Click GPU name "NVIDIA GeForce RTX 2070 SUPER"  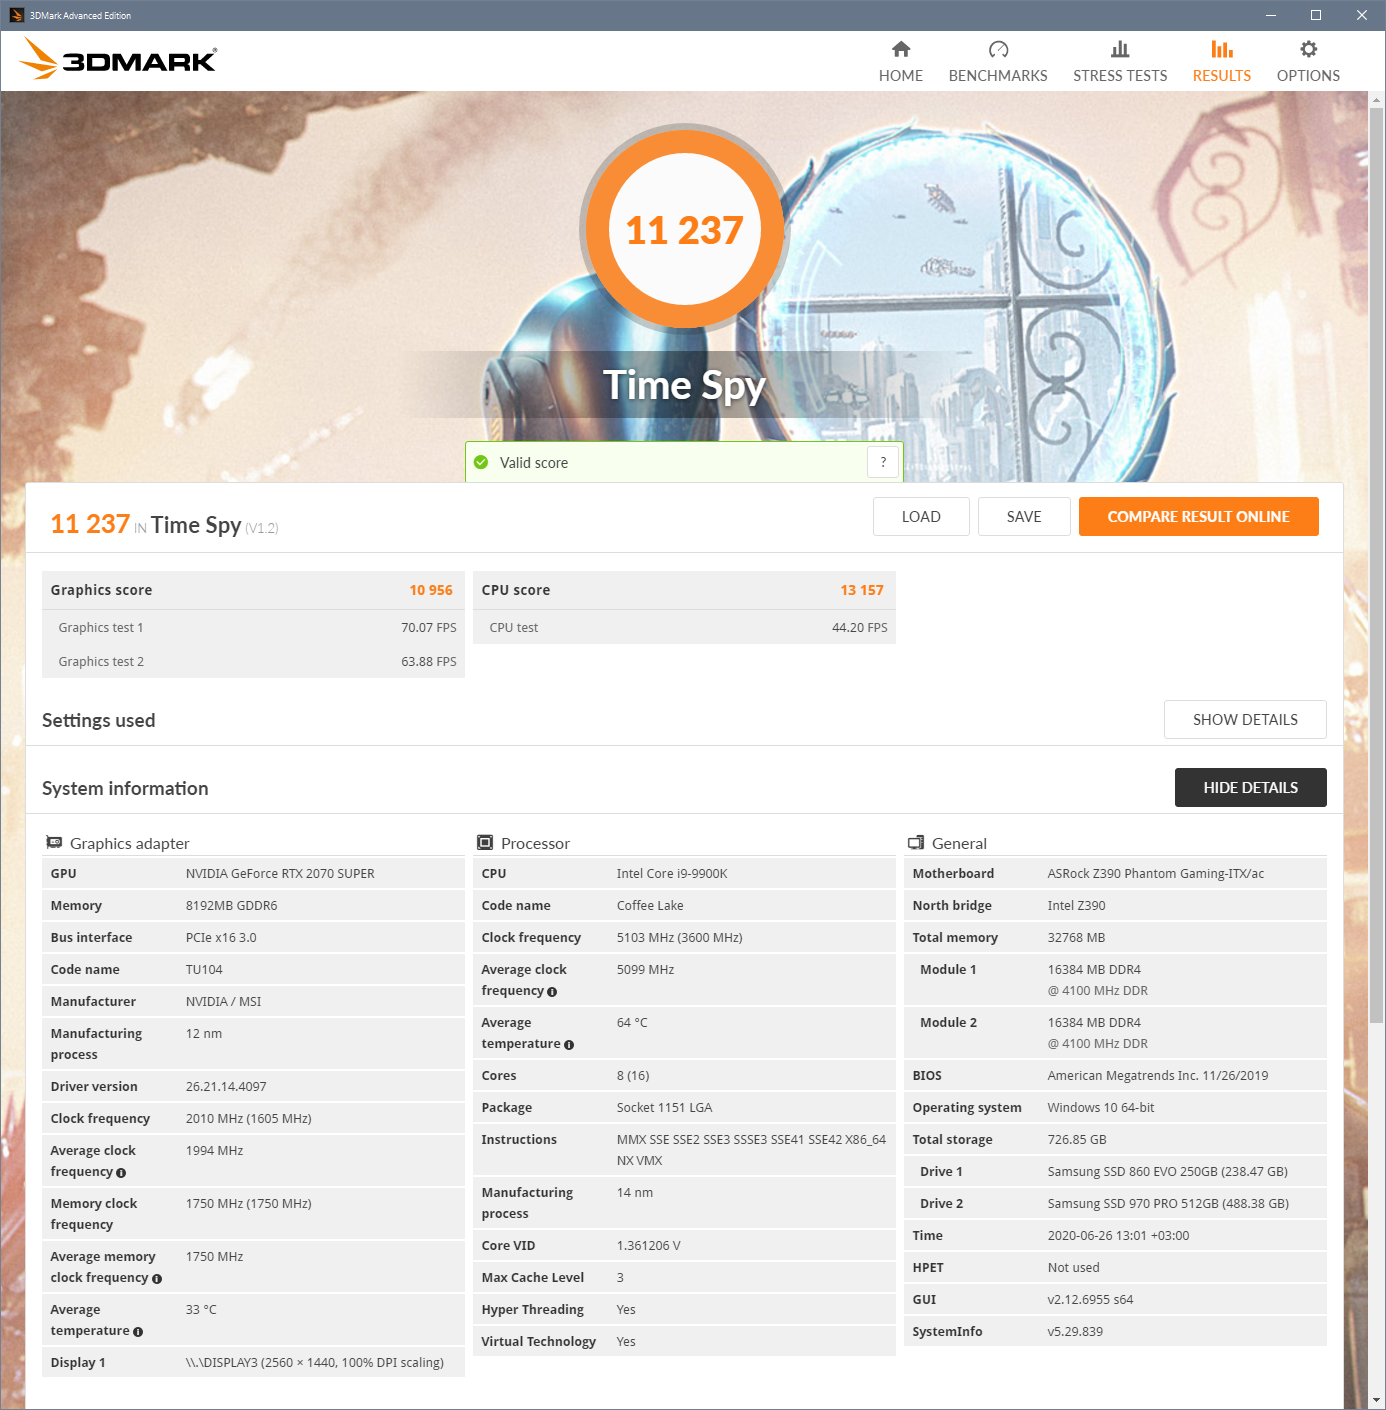click(x=280, y=874)
